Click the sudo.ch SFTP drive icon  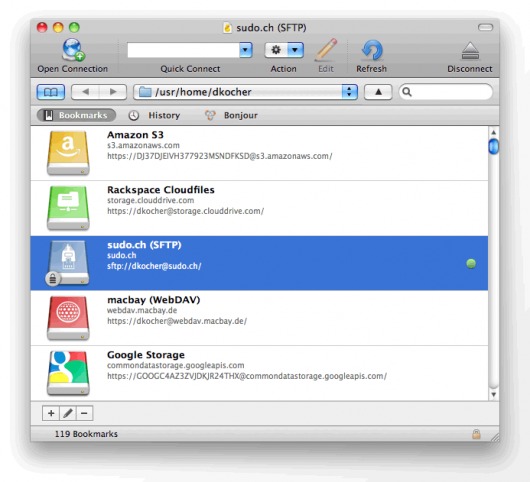pyautogui.click(x=68, y=263)
